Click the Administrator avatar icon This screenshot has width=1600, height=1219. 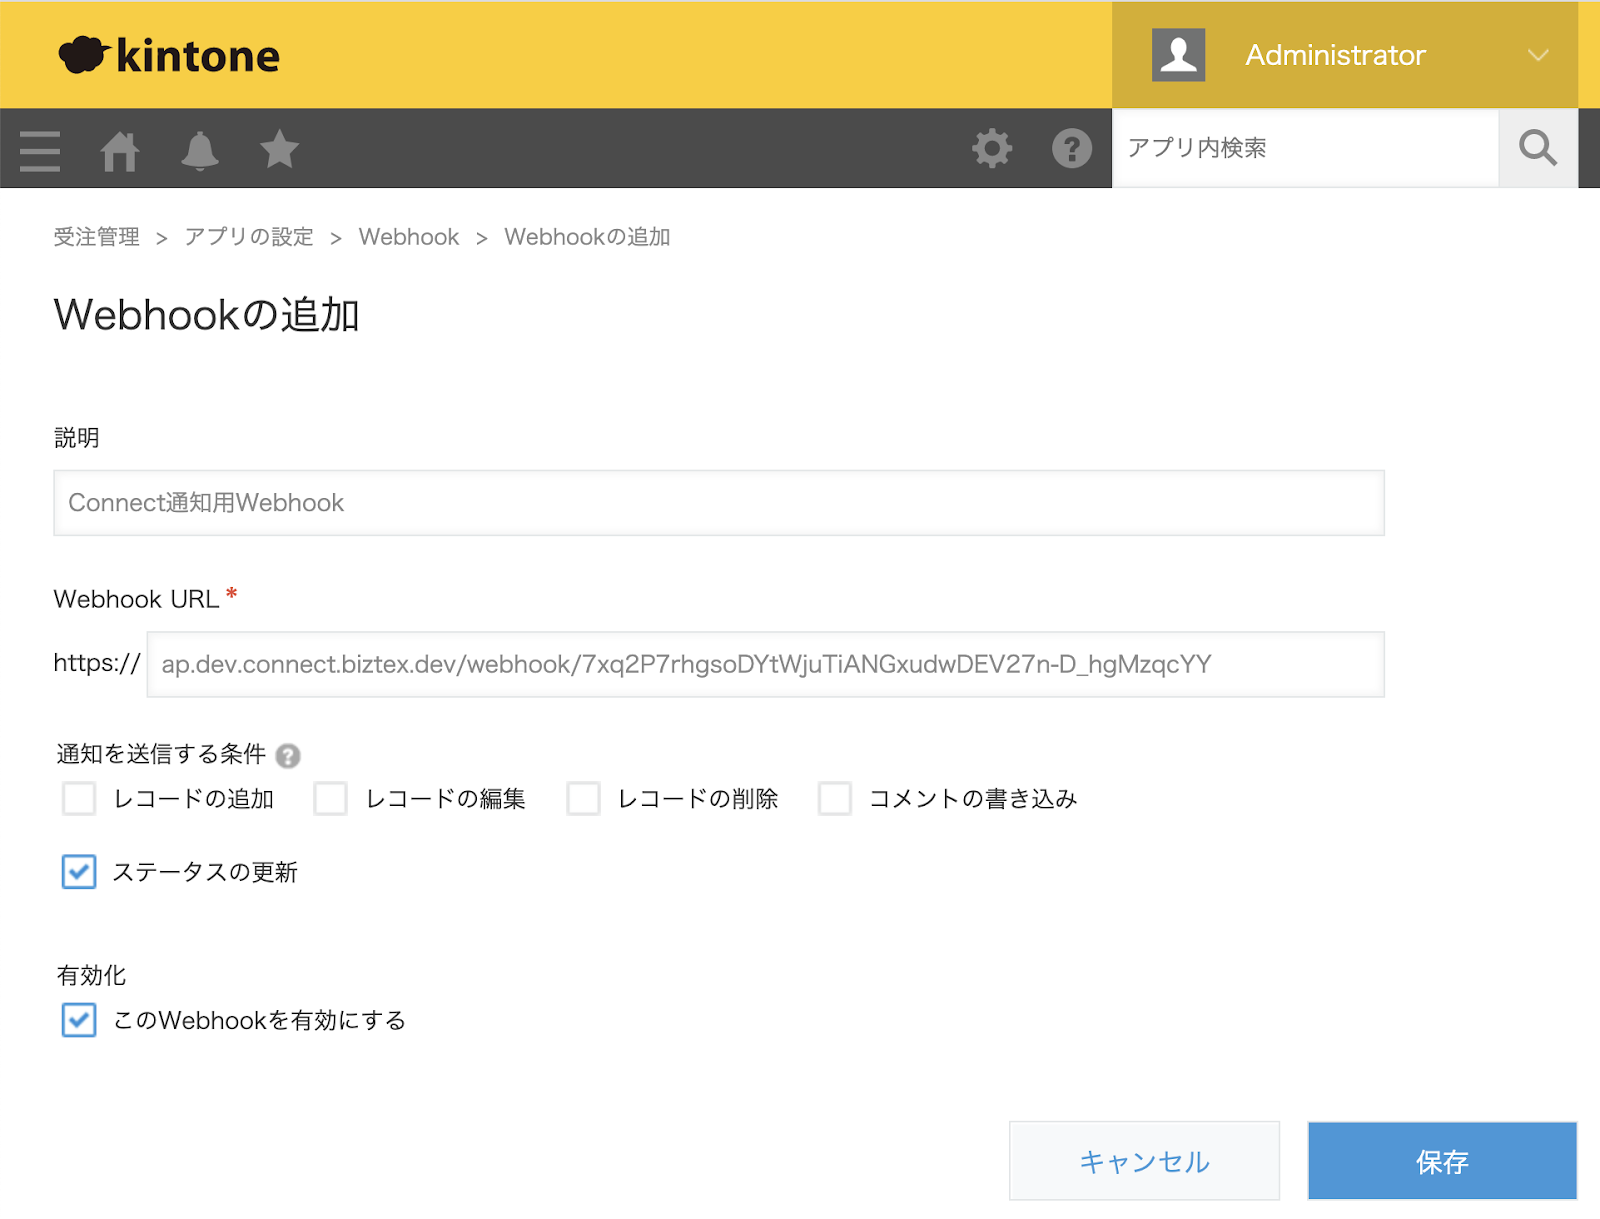pyautogui.click(x=1178, y=54)
